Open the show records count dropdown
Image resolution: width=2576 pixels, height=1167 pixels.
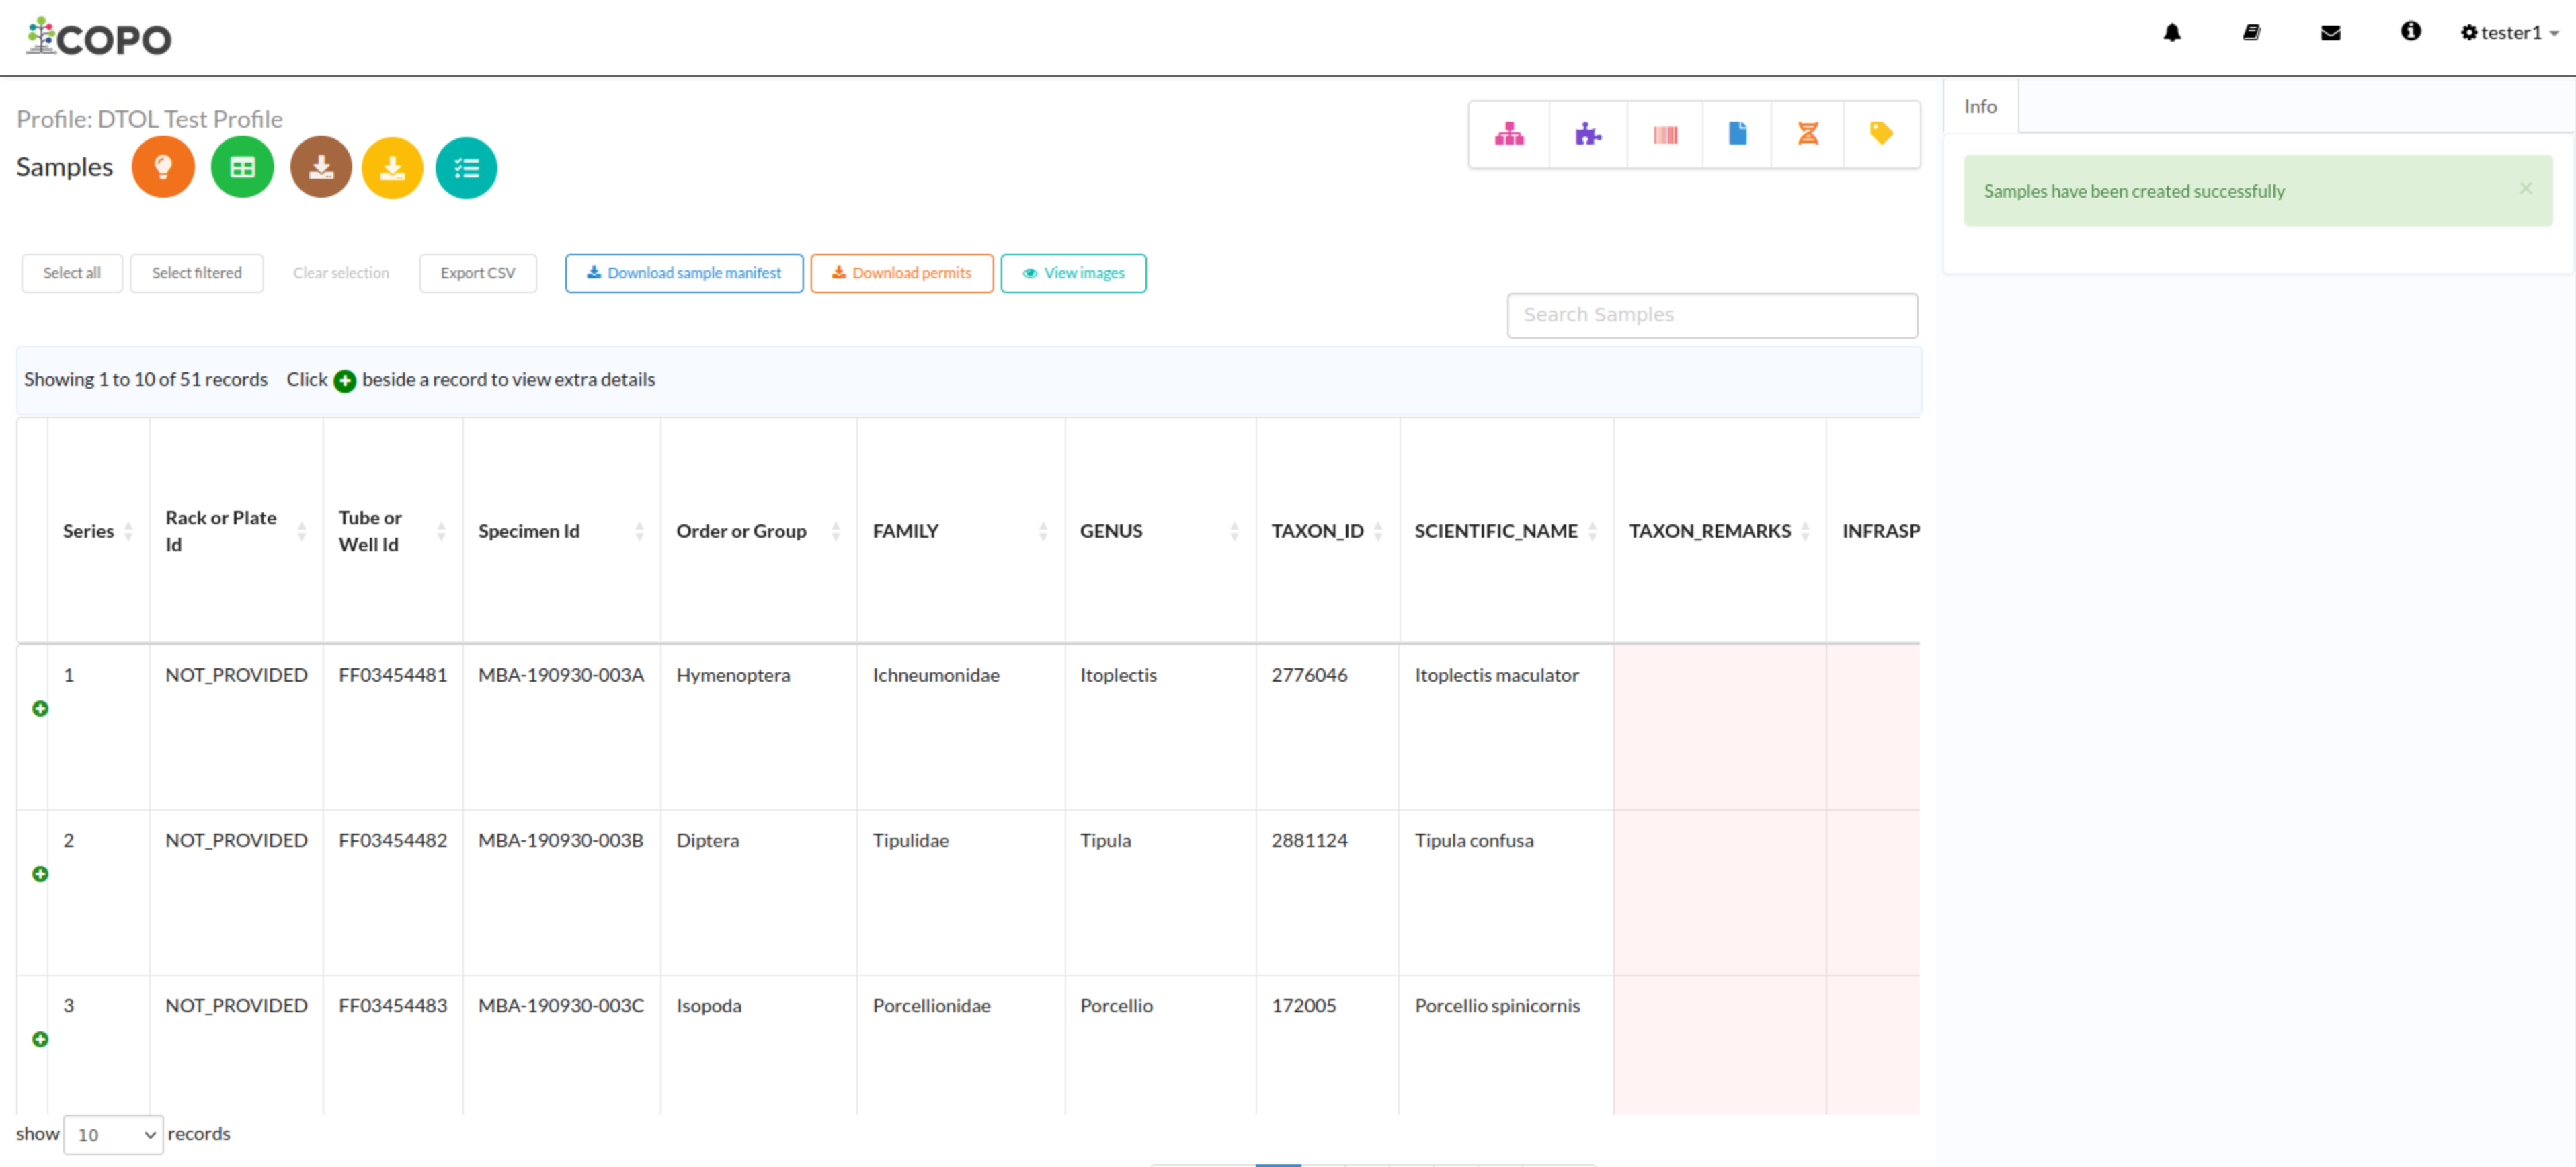(x=113, y=1136)
